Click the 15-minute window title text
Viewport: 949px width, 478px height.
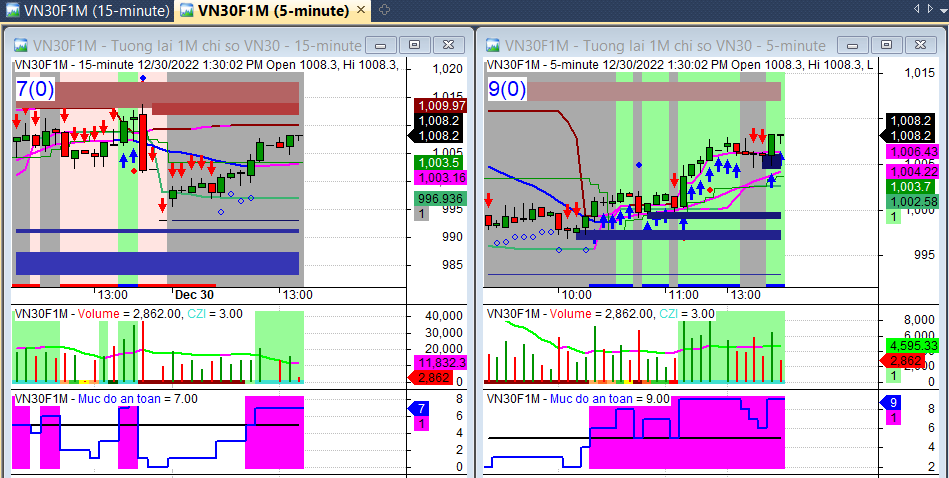[197, 46]
